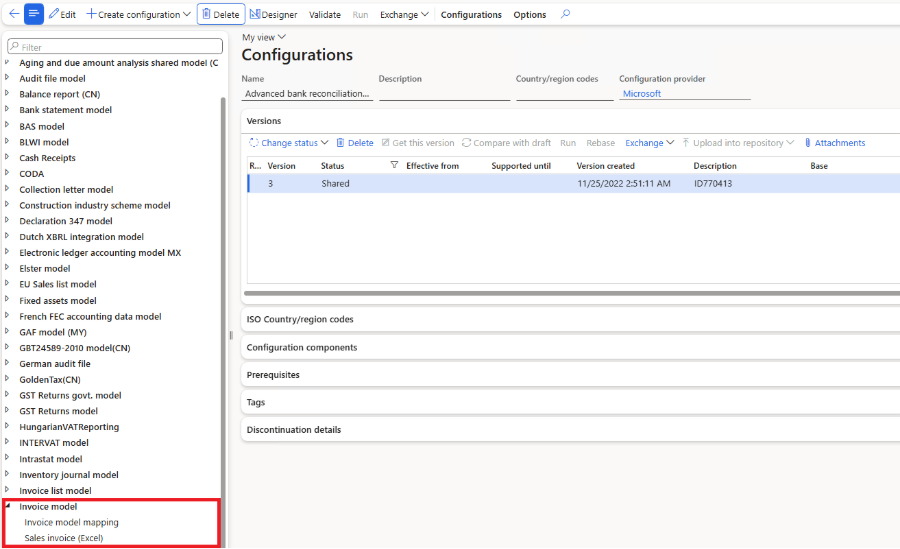Open the Create configuration dropdown
The width and height of the screenshot is (900, 549).
[138, 15]
